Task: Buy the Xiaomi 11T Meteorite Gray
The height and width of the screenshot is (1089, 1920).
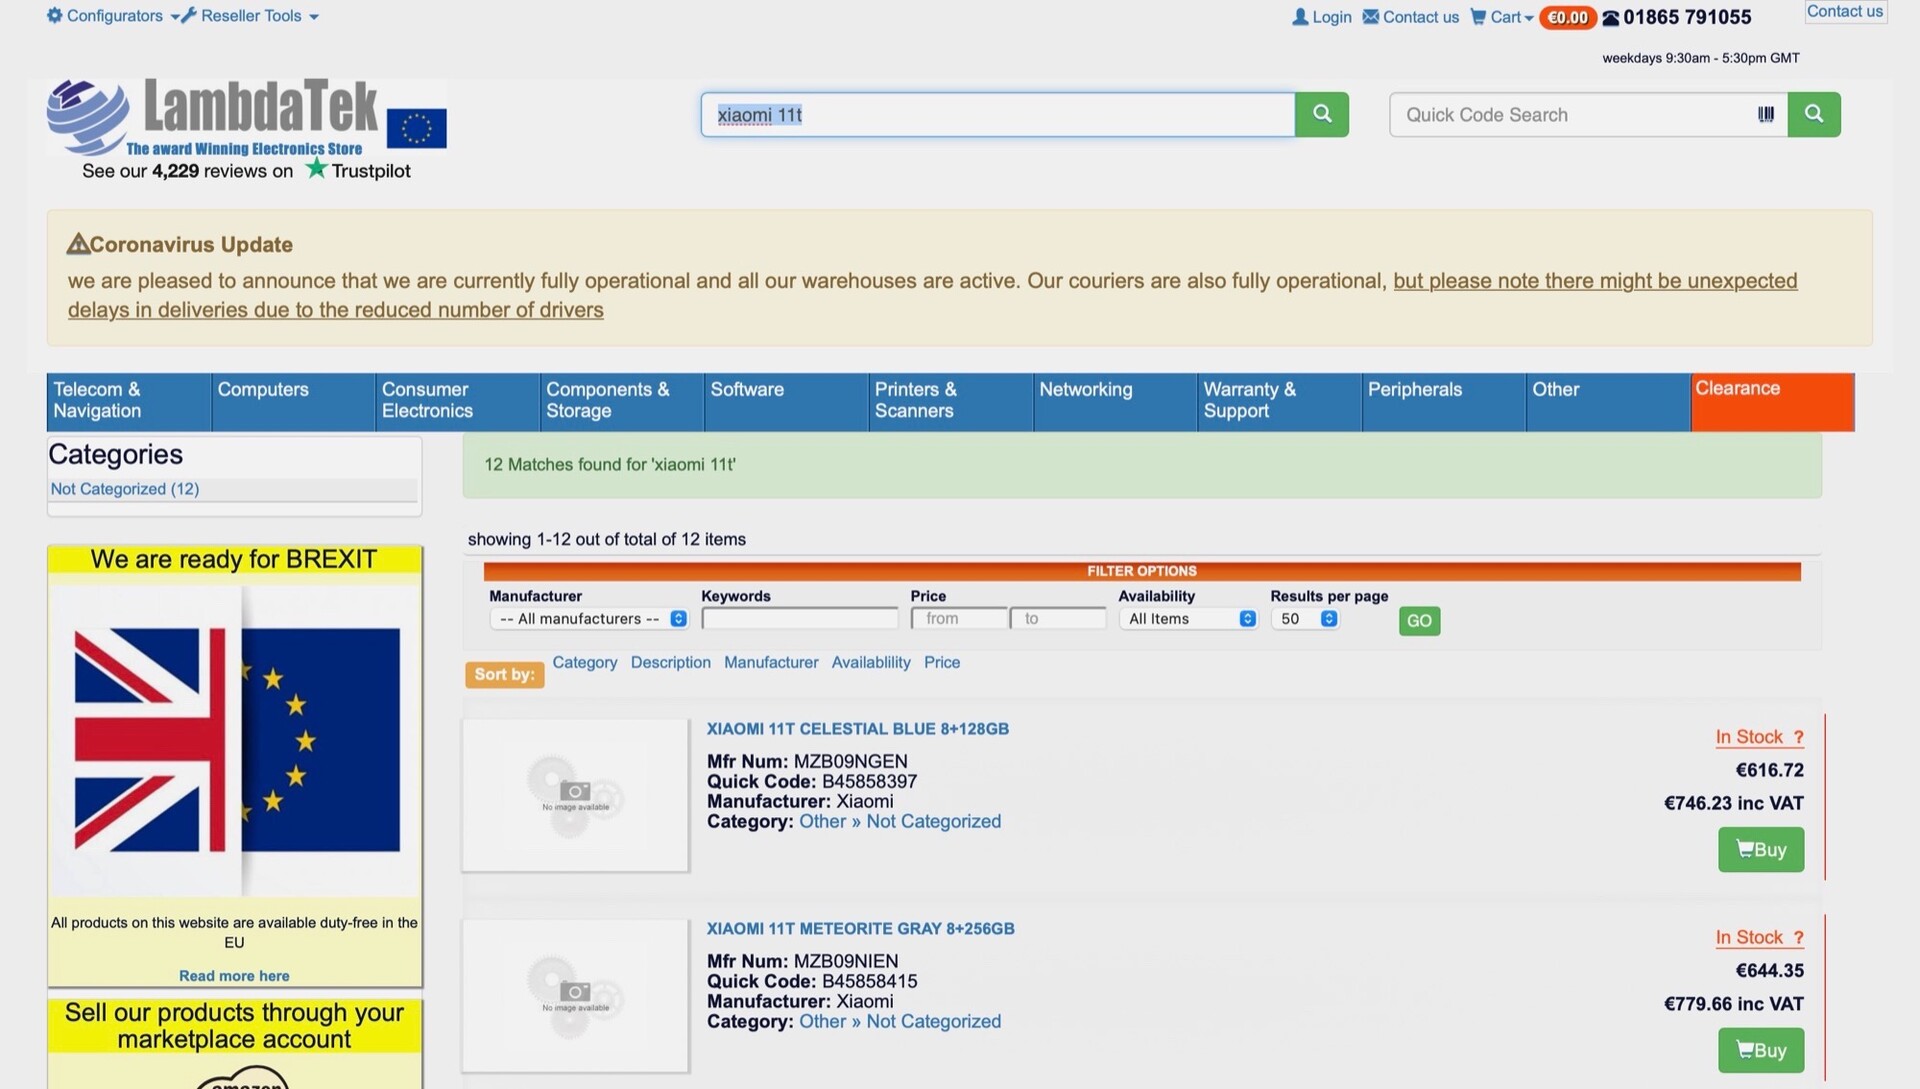Action: pyautogui.click(x=1760, y=1050)
